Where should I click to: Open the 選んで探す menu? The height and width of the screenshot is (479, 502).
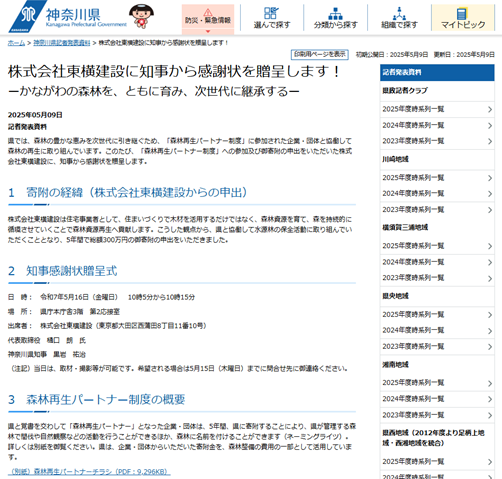(272, 18)
